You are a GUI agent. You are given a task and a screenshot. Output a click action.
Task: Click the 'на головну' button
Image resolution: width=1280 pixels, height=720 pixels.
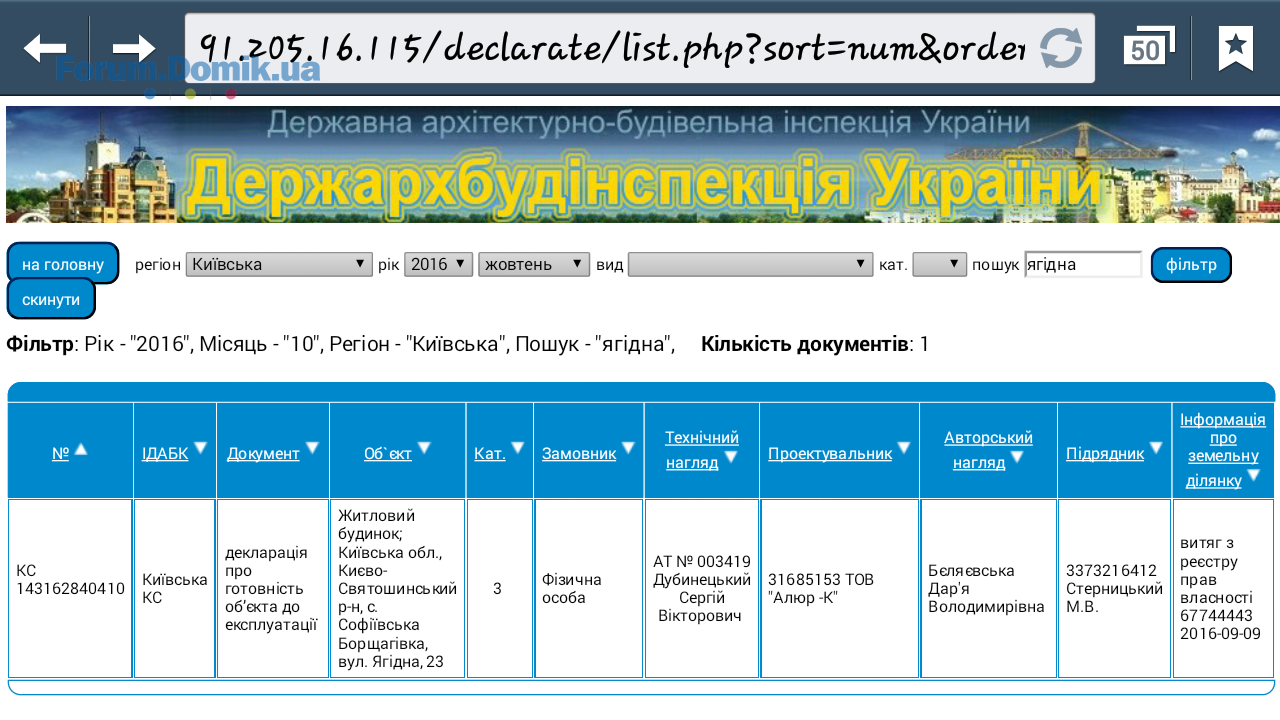tap(63, 264)
